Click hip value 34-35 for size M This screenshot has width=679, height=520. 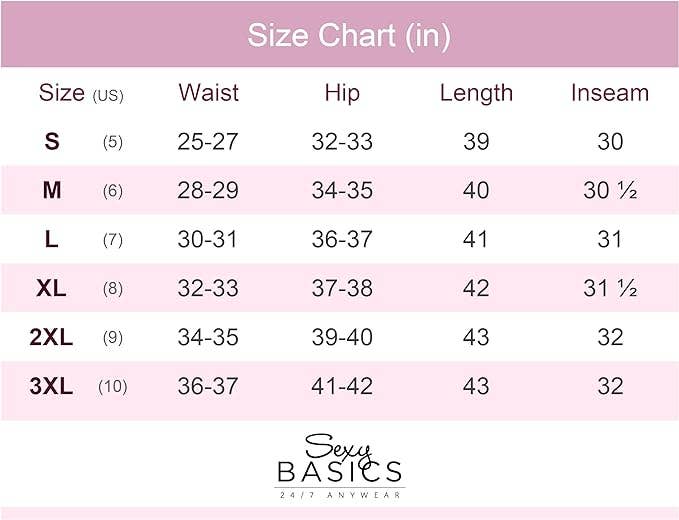coord(342,190)
